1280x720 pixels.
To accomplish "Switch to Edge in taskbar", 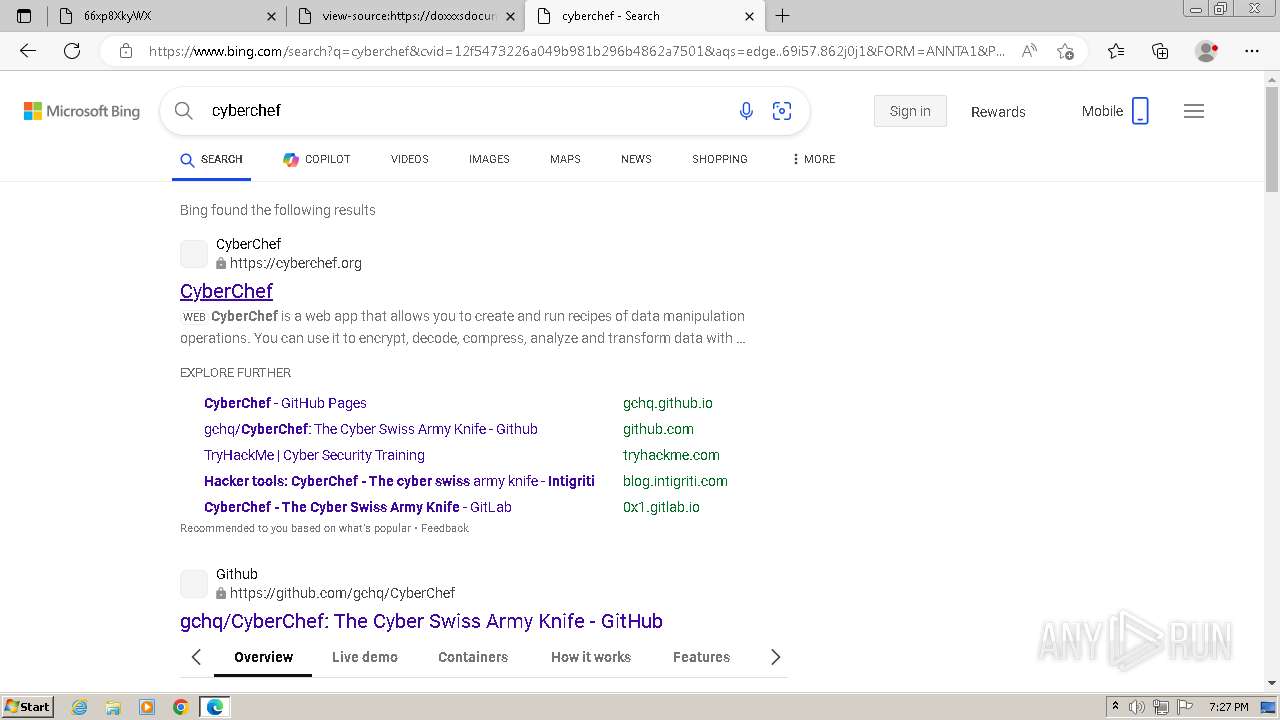I will (x=214, y=707).
